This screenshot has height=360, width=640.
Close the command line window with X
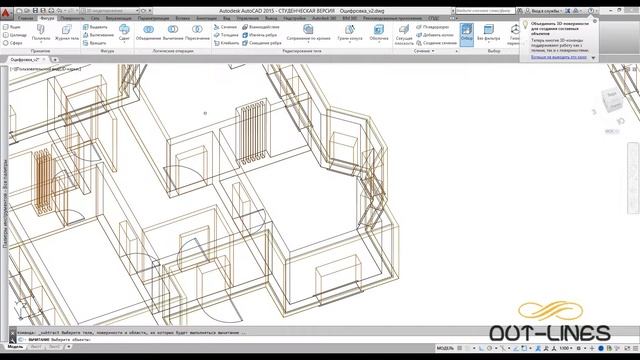click(x=13, y=333)
